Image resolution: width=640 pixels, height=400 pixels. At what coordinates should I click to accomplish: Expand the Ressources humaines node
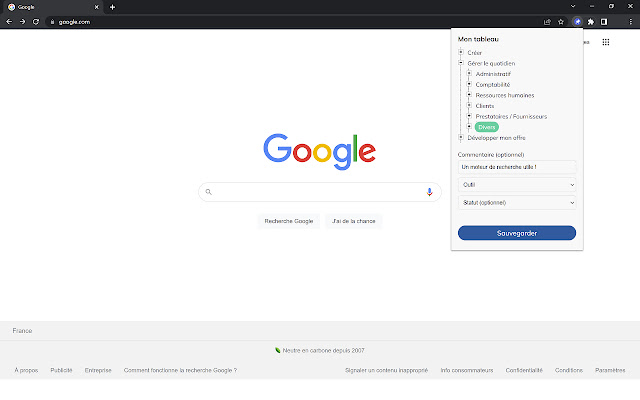(x=469, y=95)
